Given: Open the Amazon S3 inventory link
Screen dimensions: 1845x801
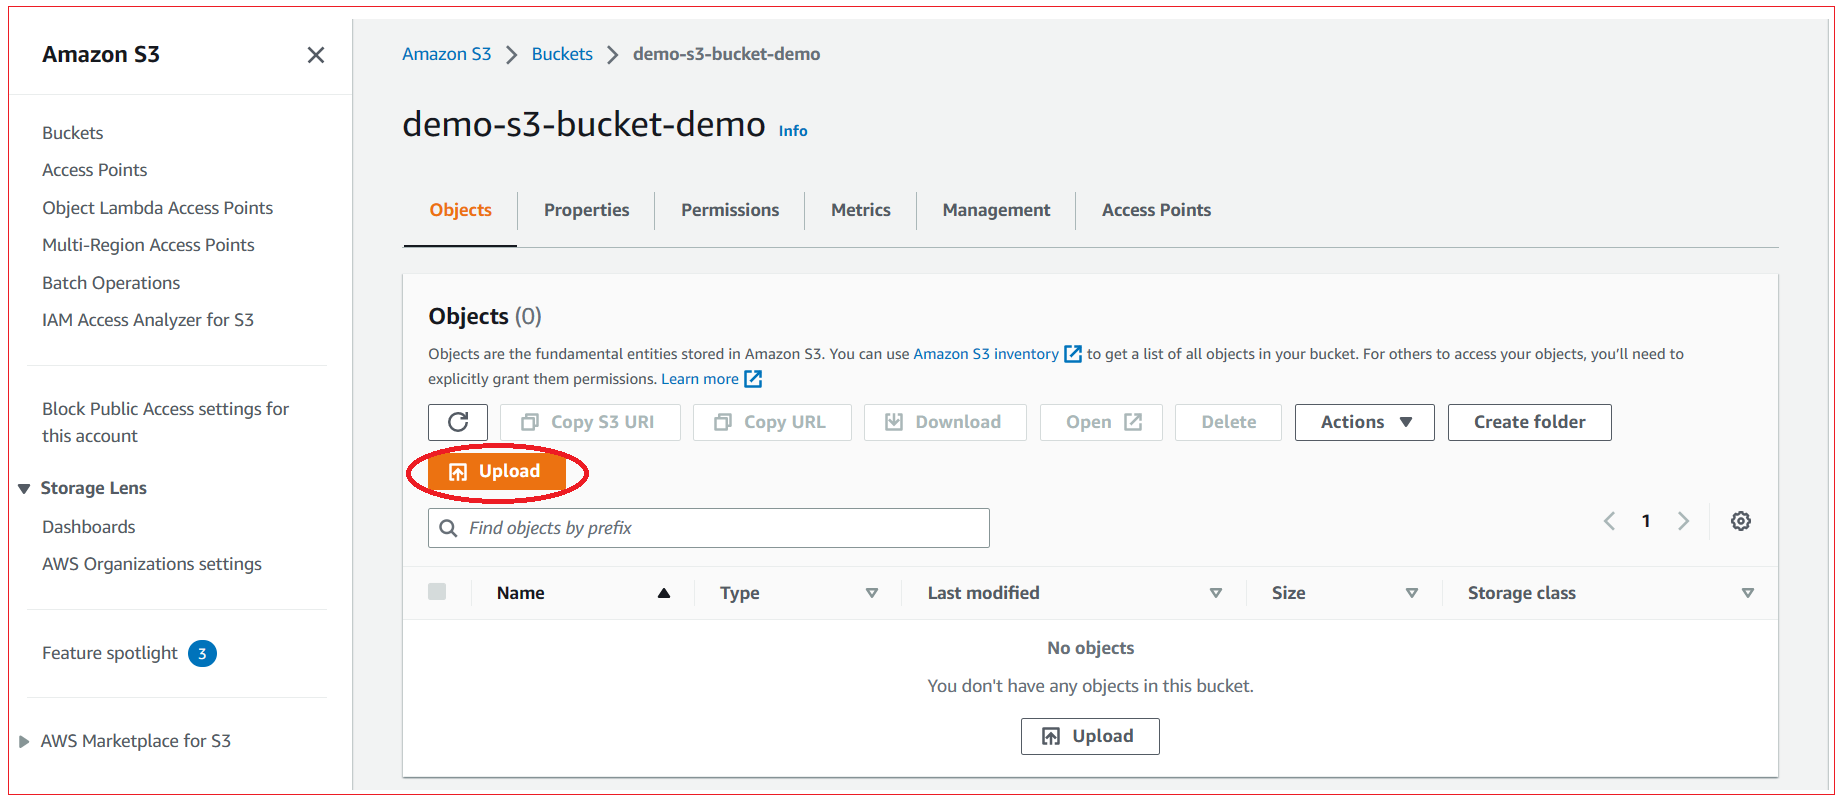Looking at the screenshot, I should click(x=997, y=354).
